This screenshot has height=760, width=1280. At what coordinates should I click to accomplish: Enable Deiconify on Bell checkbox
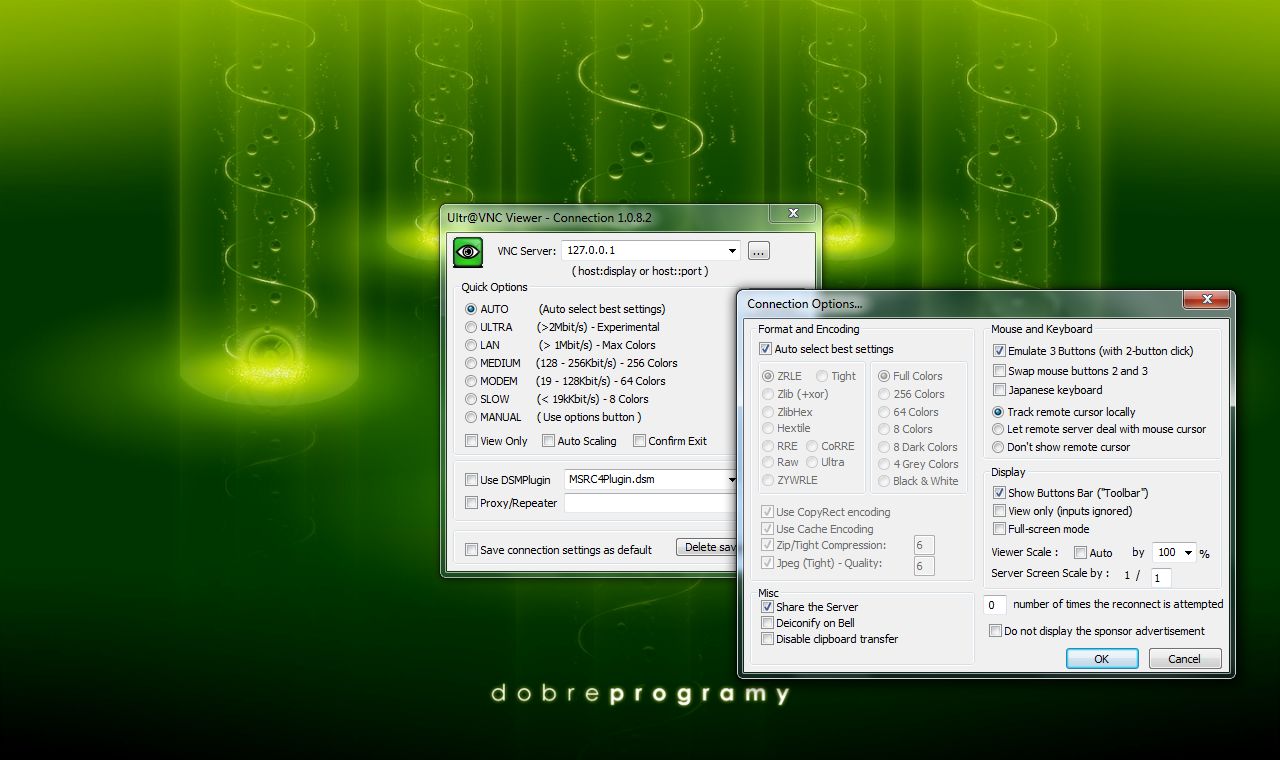pyautogui.click(x=767, y=623)
